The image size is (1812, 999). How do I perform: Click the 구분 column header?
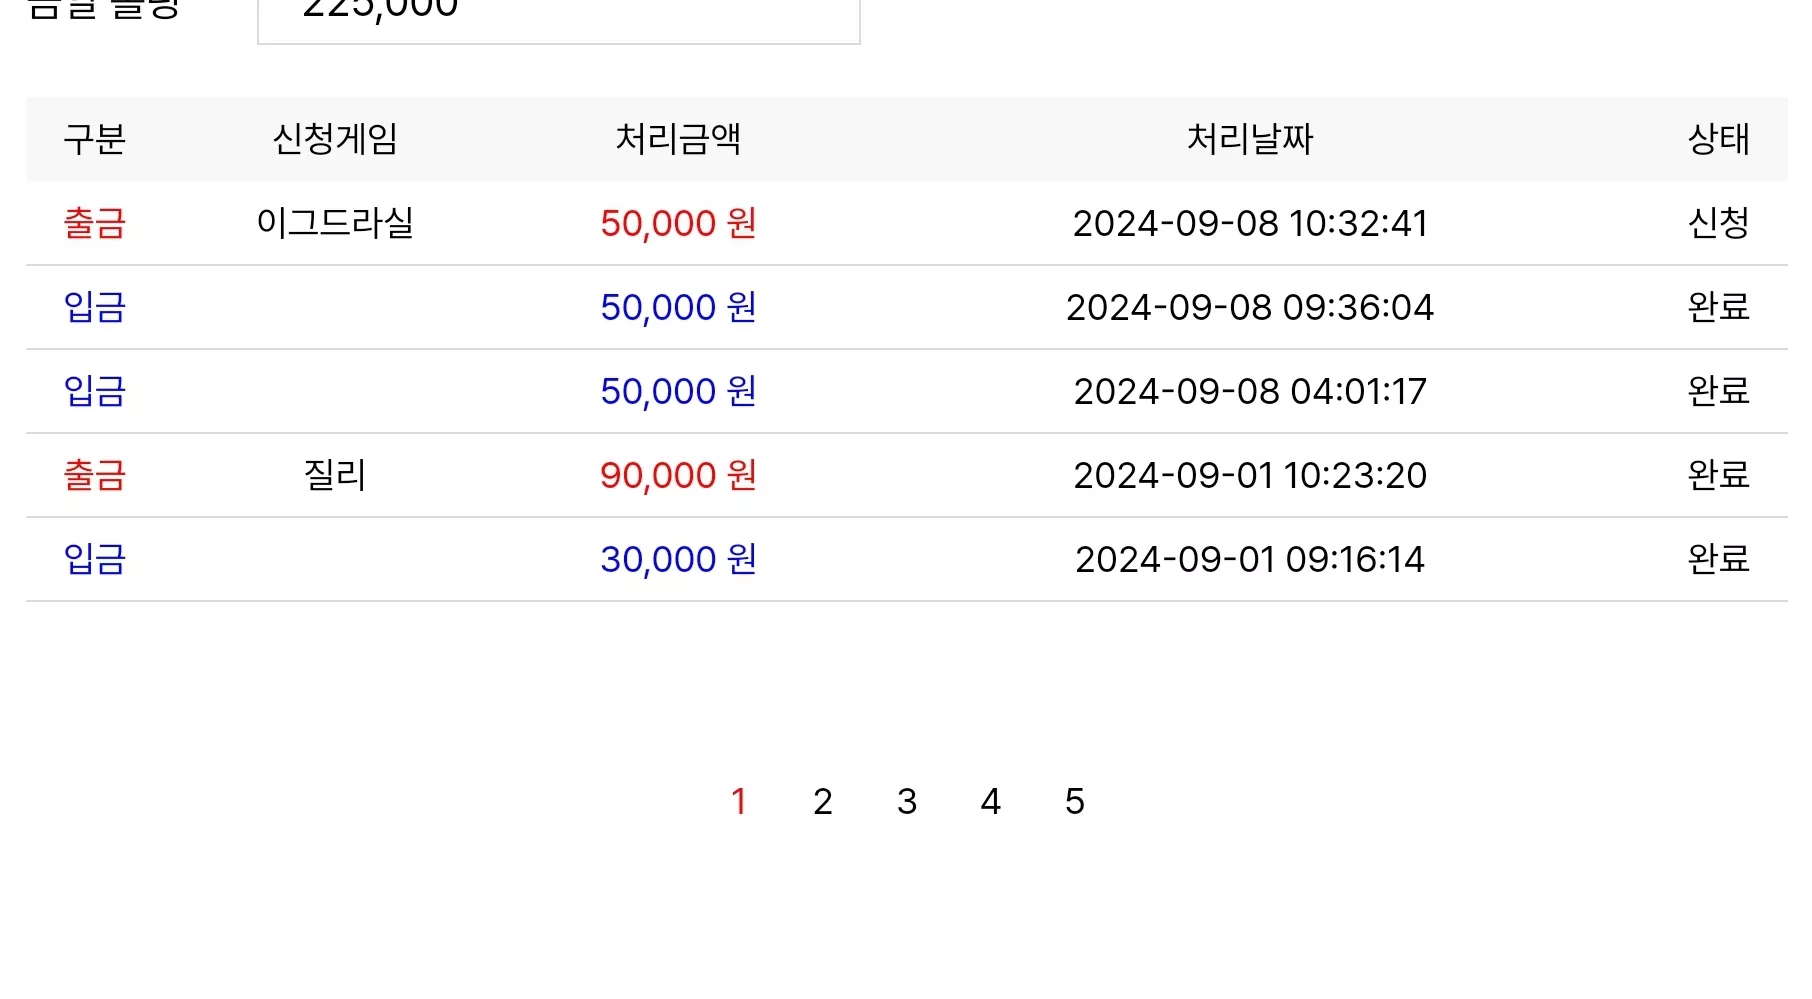[x=95, y=139]
